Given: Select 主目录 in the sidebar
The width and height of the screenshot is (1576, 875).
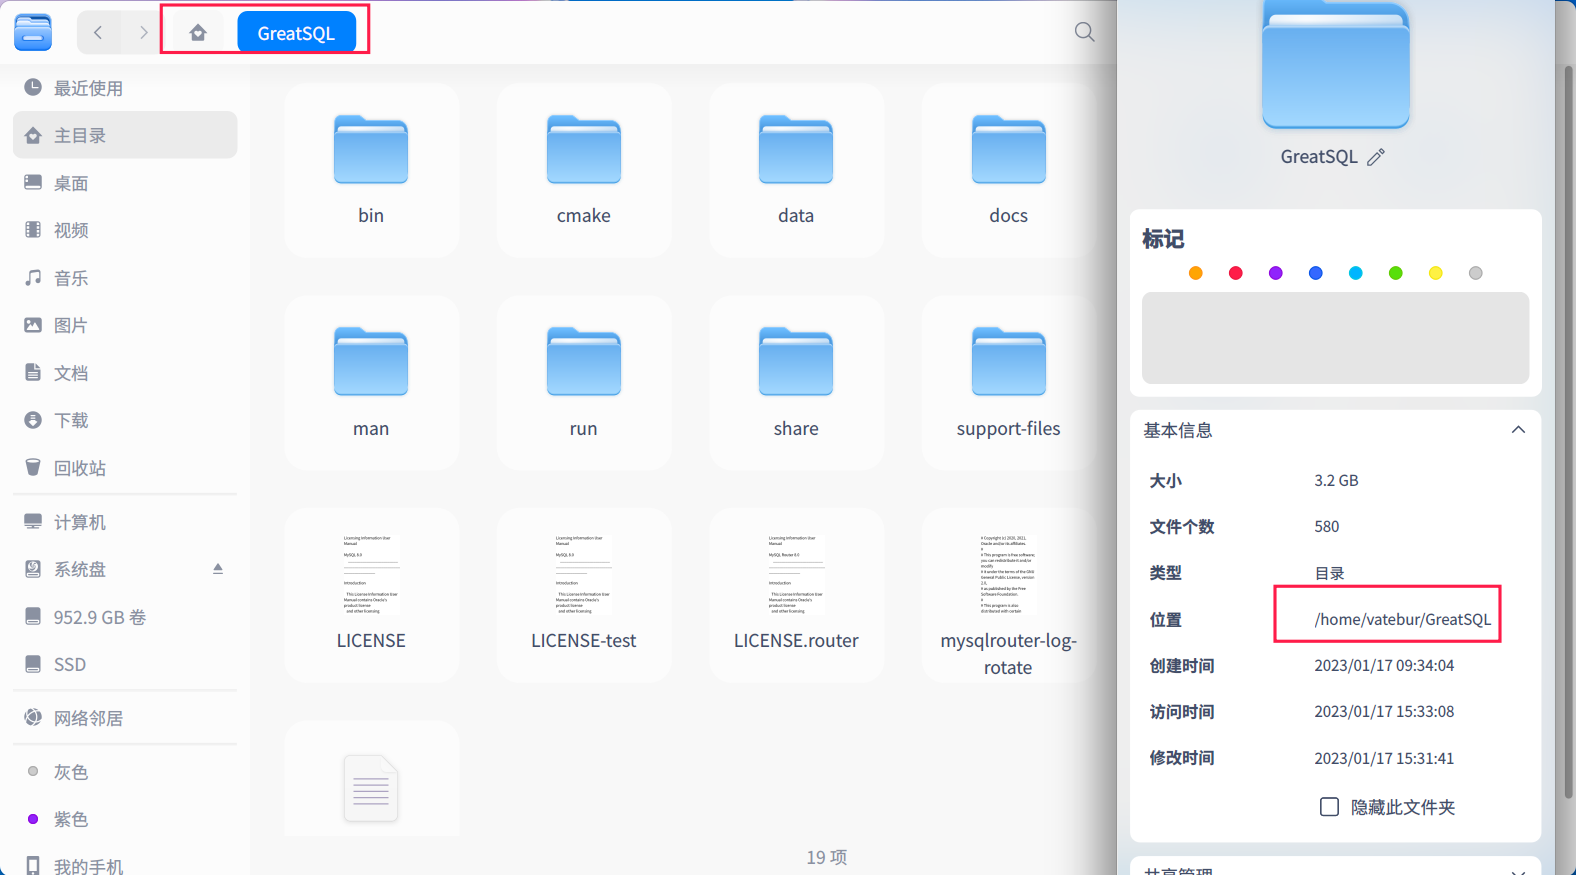Looking at the screenshot, I should pos(125,135).
